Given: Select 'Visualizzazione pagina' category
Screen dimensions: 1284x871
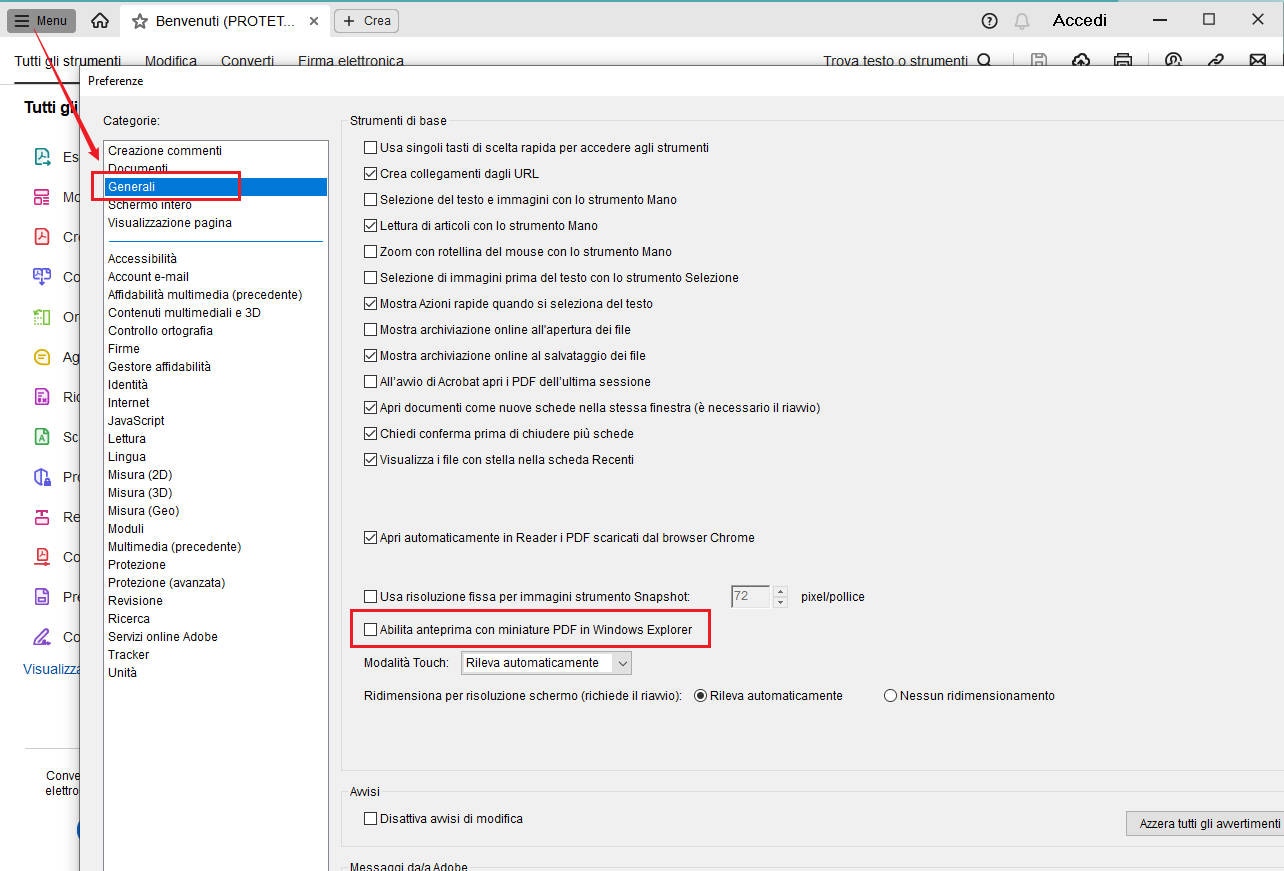Looking at the screenshot, I should tap(170, 223).
